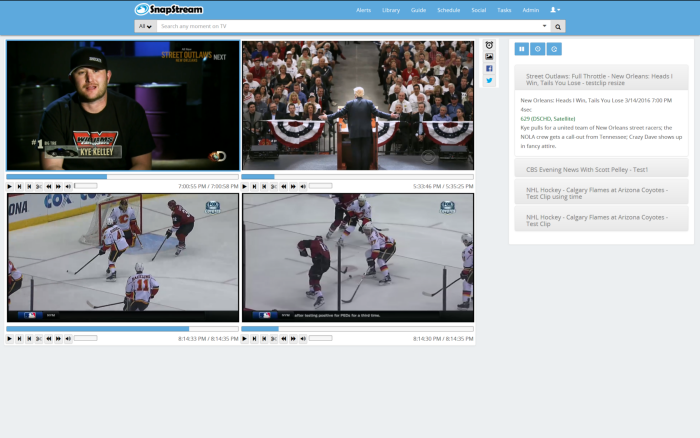The height and width of the screenshot is (438, 700).
Task: Mute the 8:14:33 PM hockey player volume
Action: pyautogui.click(x=68, y=339)
